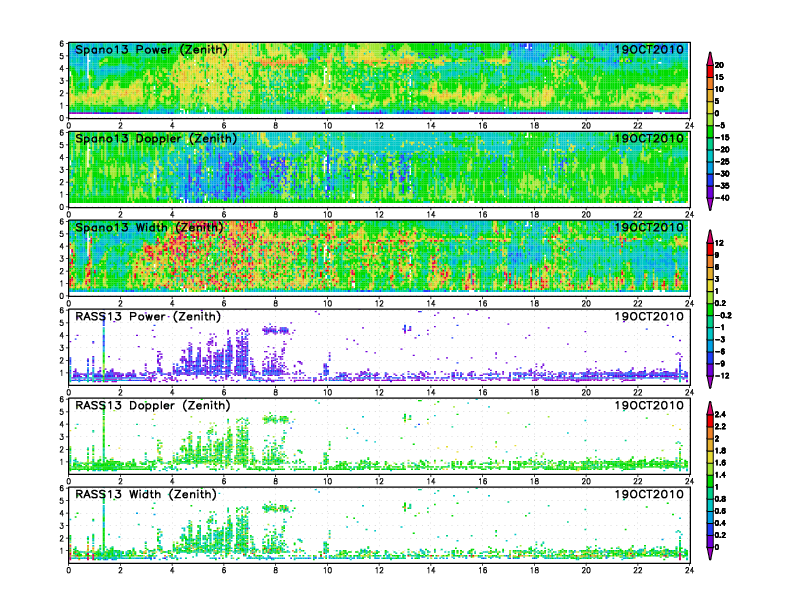Click the '2.4' label on the bottom colorbar
Image resolution: width=792 pixels, height=612 pixels.
point(720,414)
